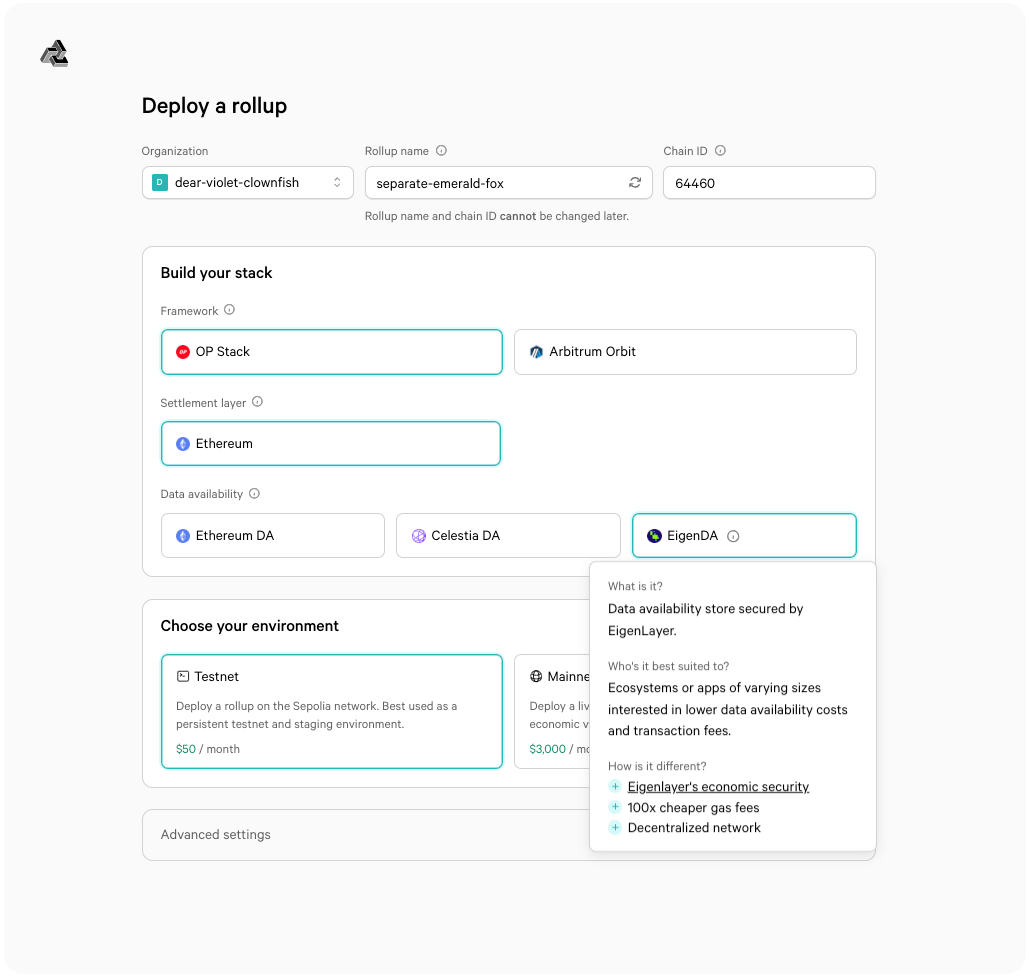Click the EigenDA logo icon

pyautogui.click(x=654, y=536)
